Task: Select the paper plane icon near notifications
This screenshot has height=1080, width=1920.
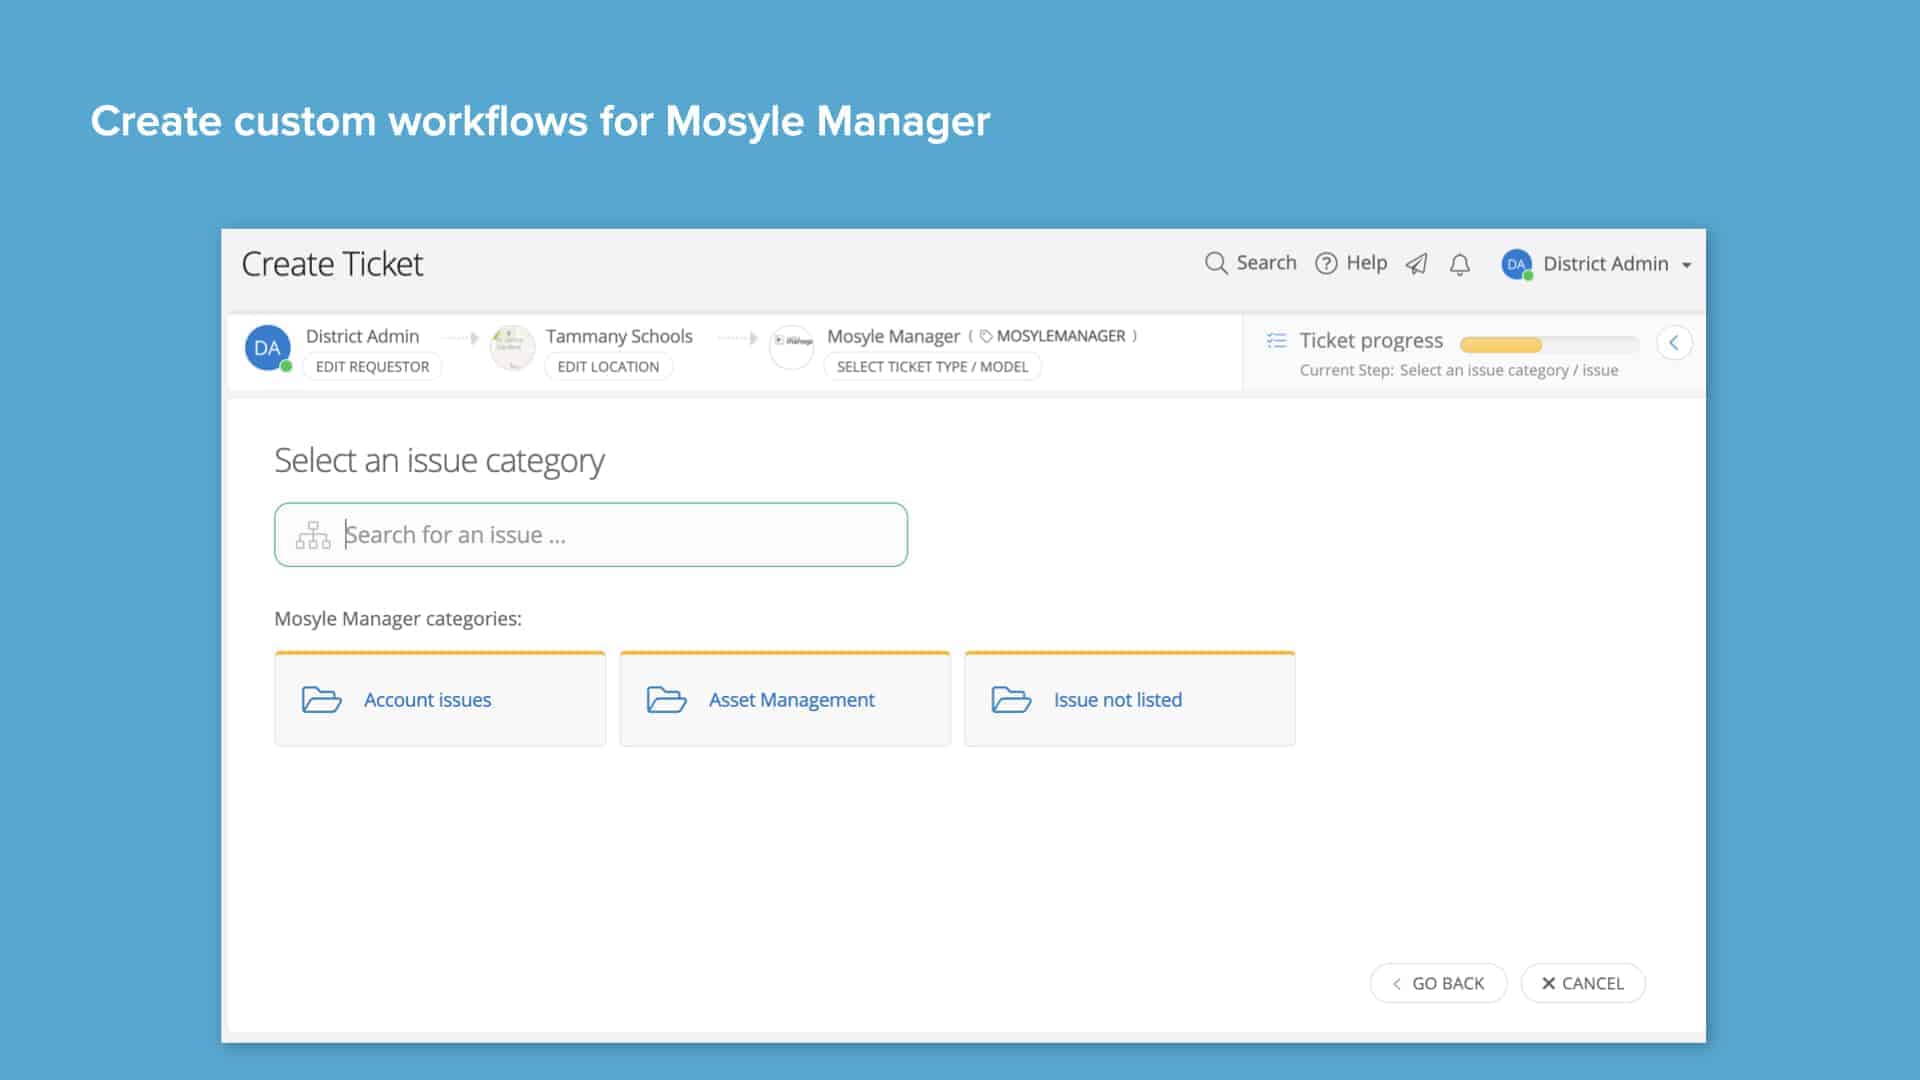Action: [1417, 264]
